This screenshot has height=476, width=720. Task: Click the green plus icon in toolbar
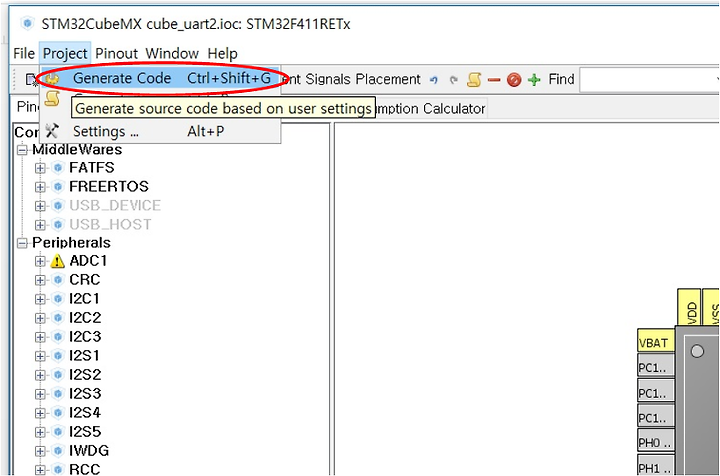coord(534,80)
